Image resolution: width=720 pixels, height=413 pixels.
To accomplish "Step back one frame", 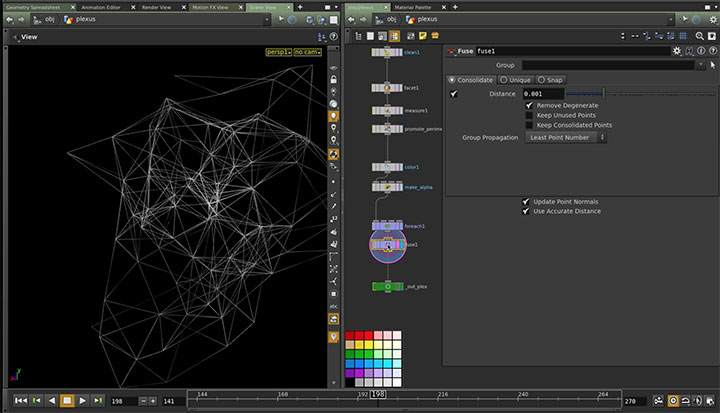I will click(36, 401).
